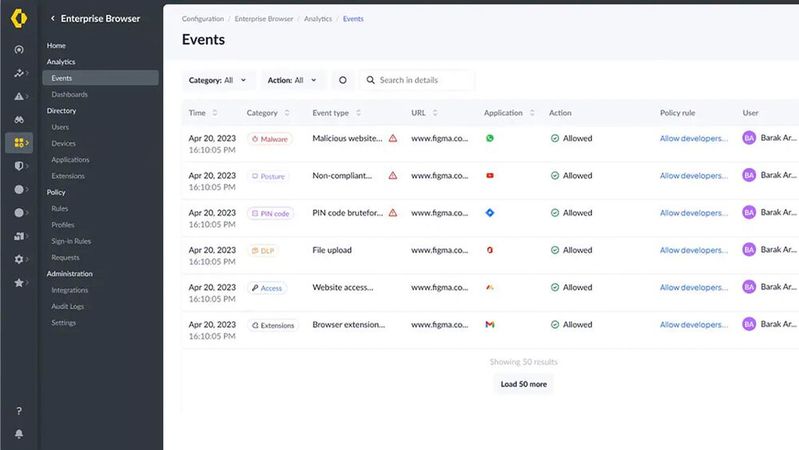
Task: Open Integrations under Administration
Action: (x=70, y=290)
